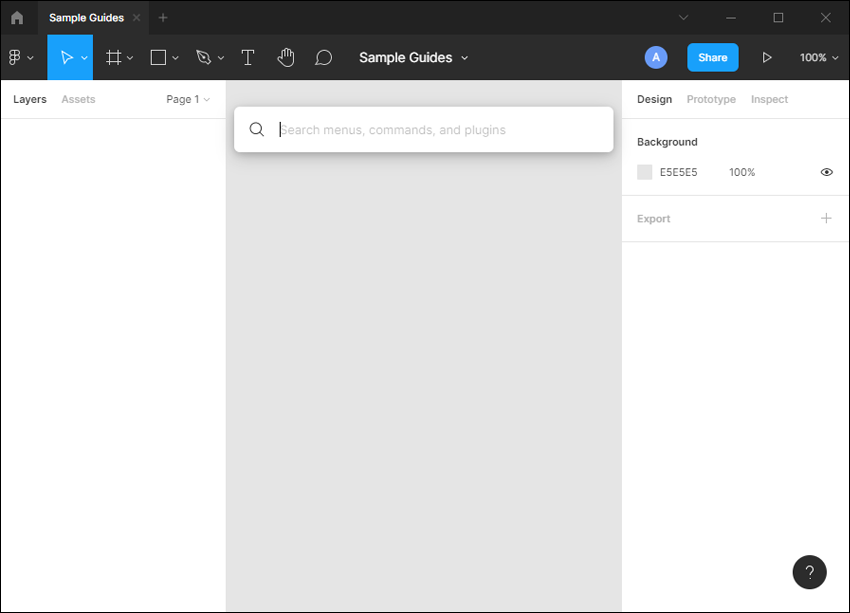
Task: Select the Hand tool
Action: pos(285,57)
